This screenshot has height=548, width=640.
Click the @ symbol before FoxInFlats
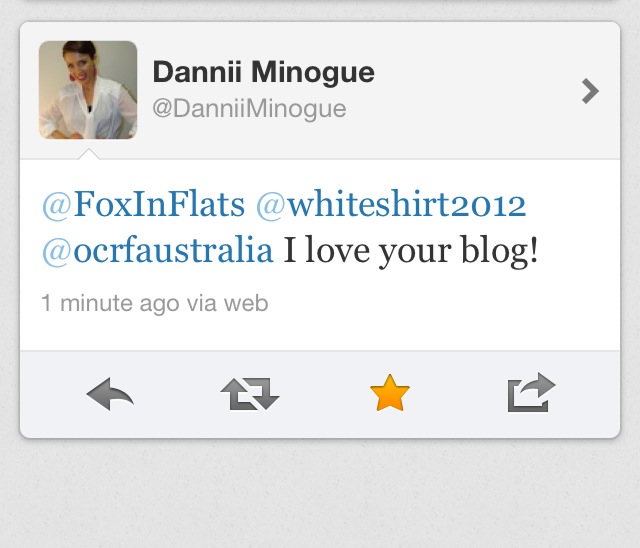click(56, 205)
